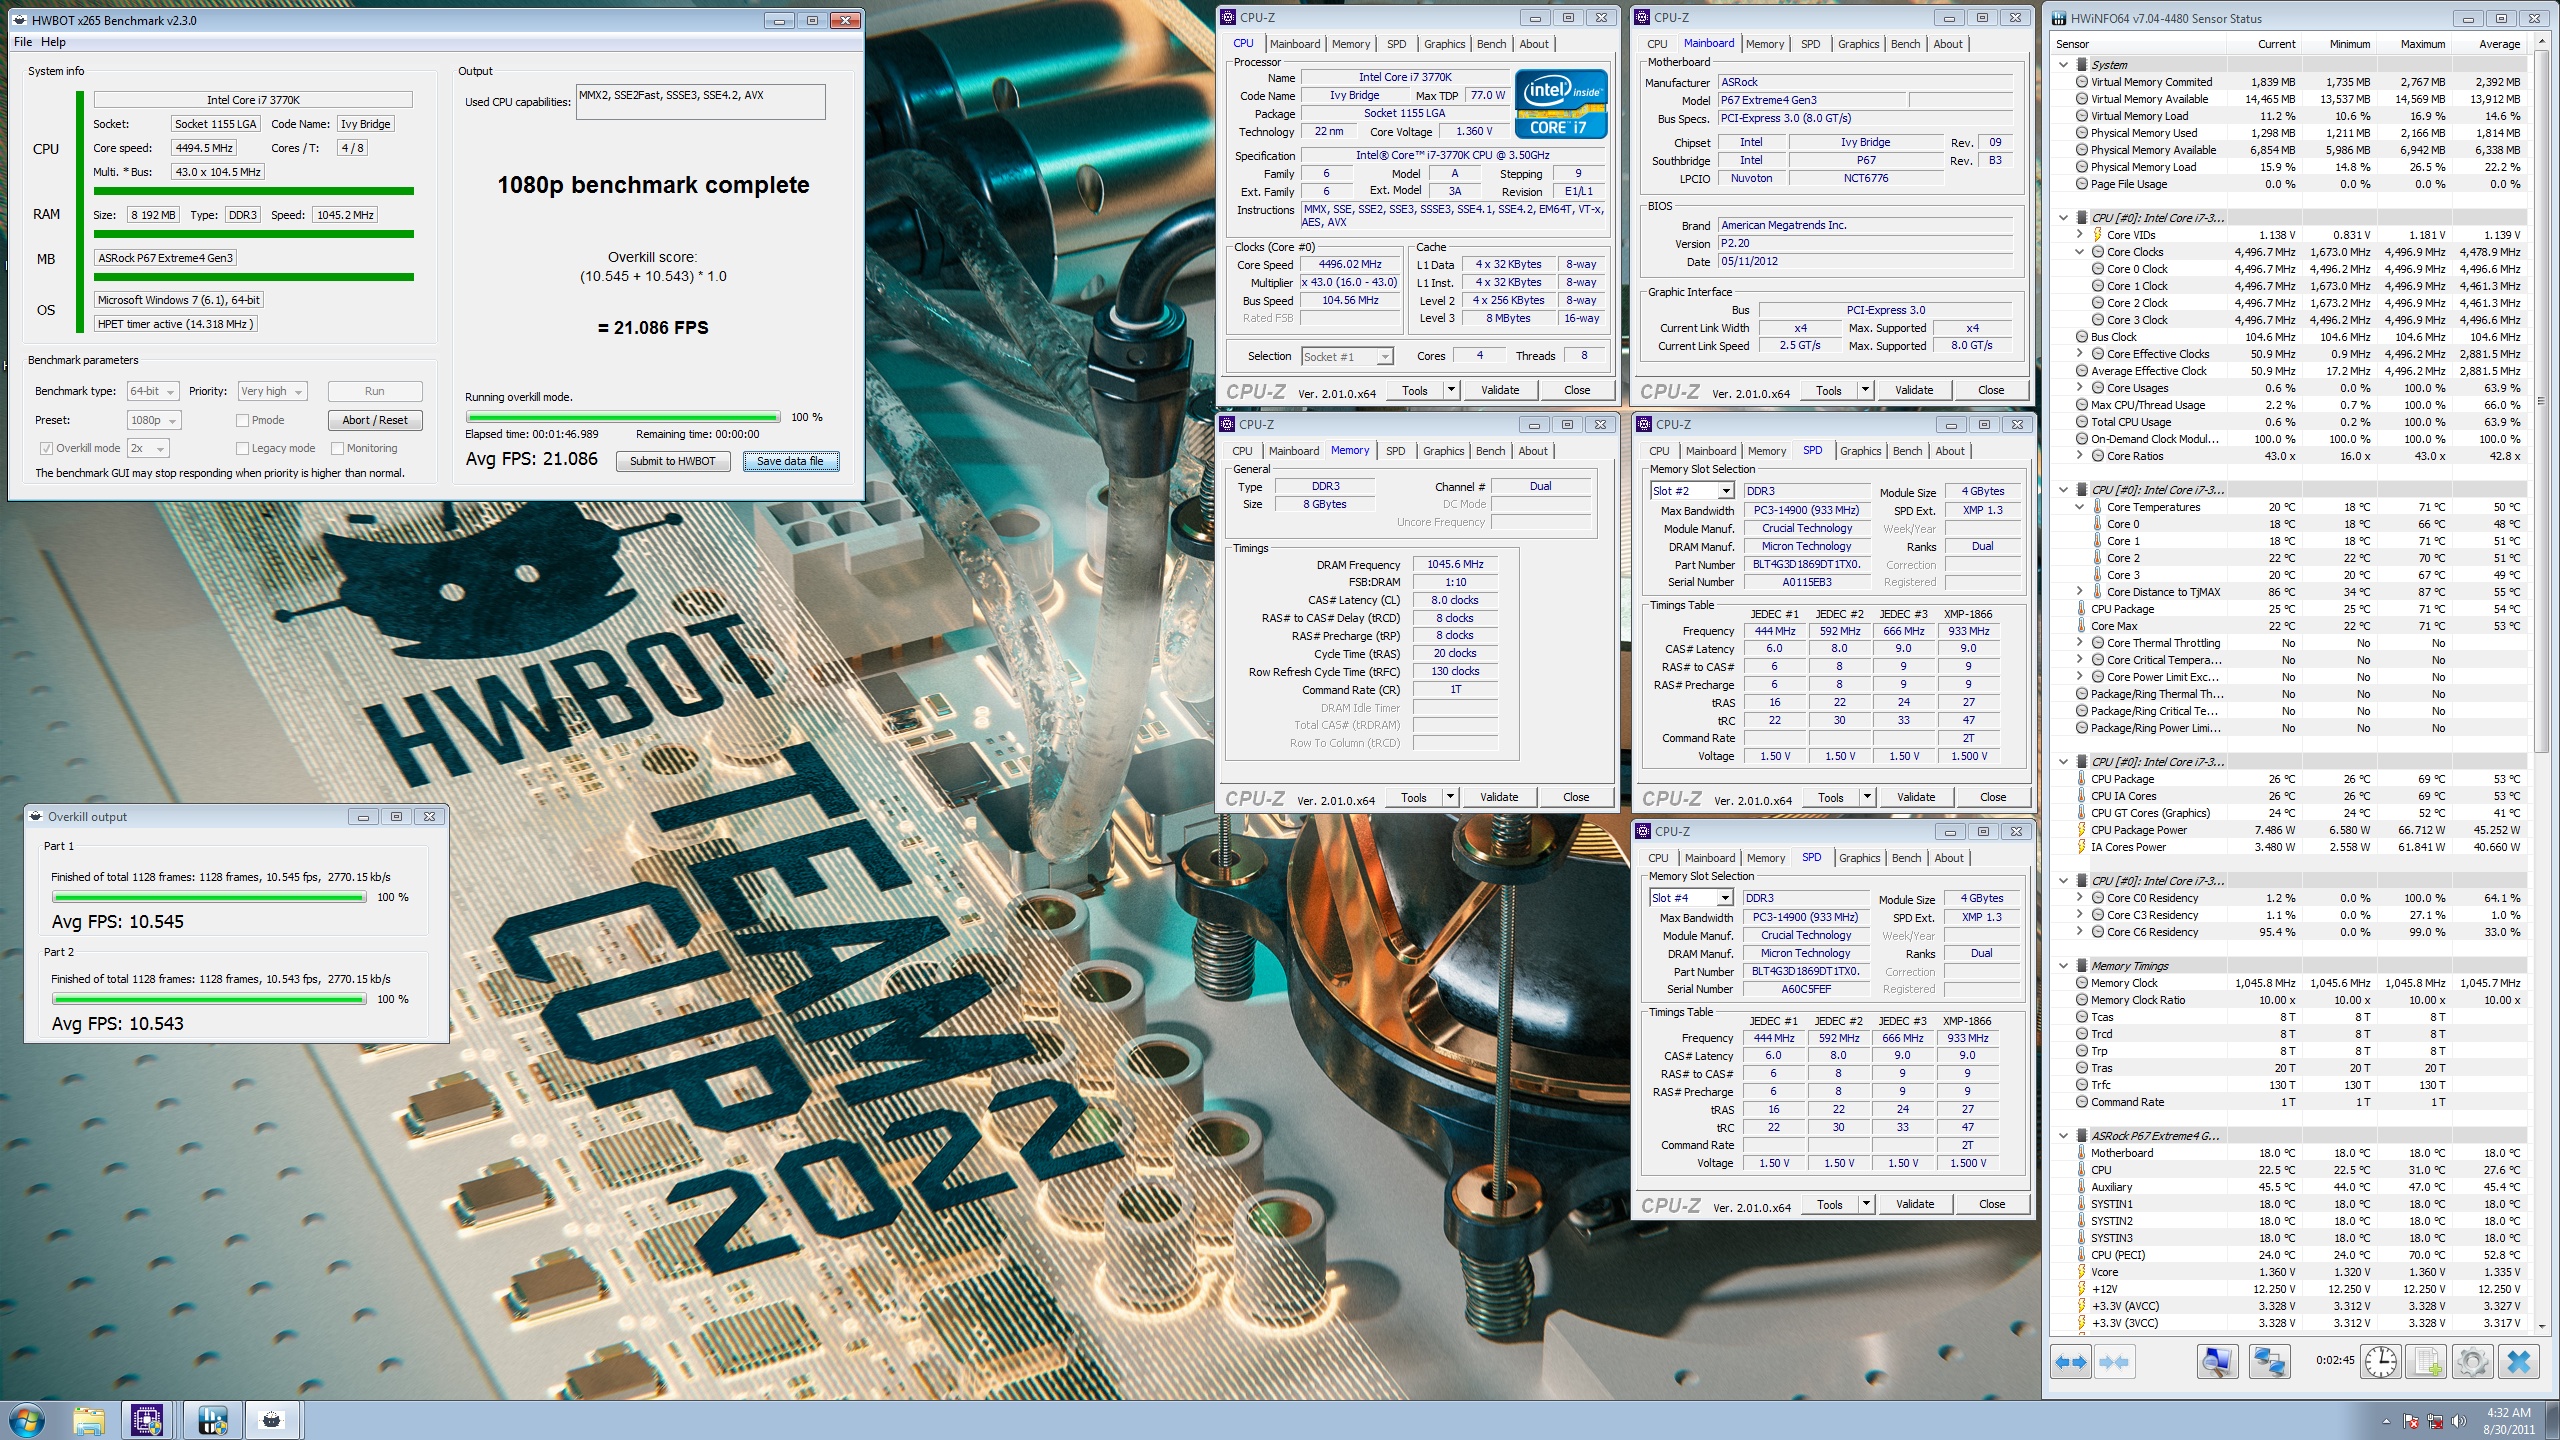2560x1440 pixels.
Task: Click Vcore lightning bolt sensor icon
Action: pos(2082,1272)
